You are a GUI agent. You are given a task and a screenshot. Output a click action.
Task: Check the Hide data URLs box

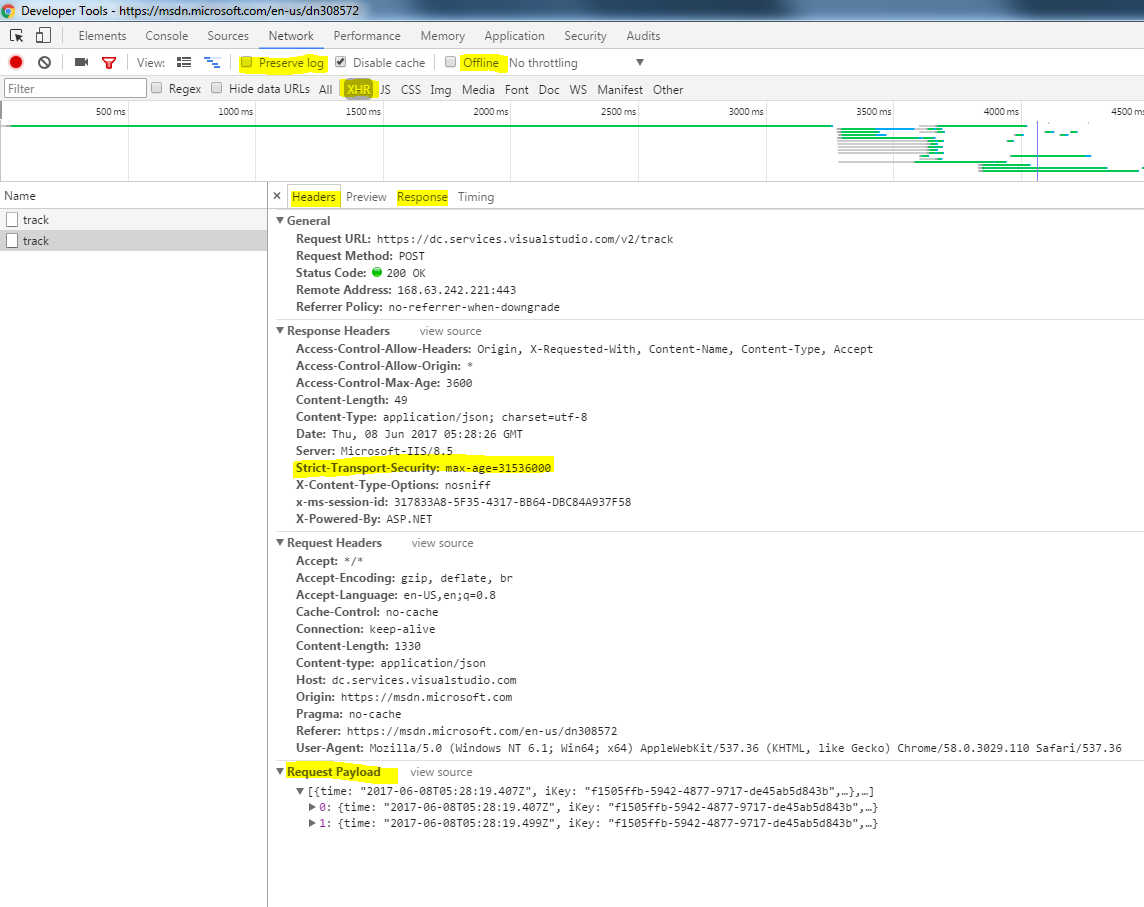pyautogui.click(x=217, y=88)
